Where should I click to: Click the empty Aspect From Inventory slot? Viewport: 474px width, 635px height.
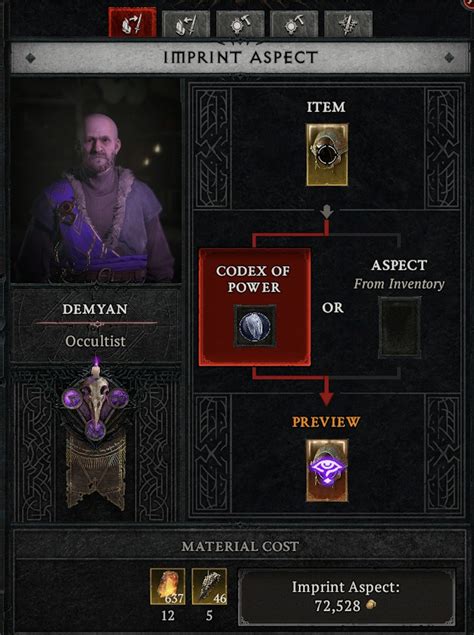pyautogui.click(x=399, y=328)
